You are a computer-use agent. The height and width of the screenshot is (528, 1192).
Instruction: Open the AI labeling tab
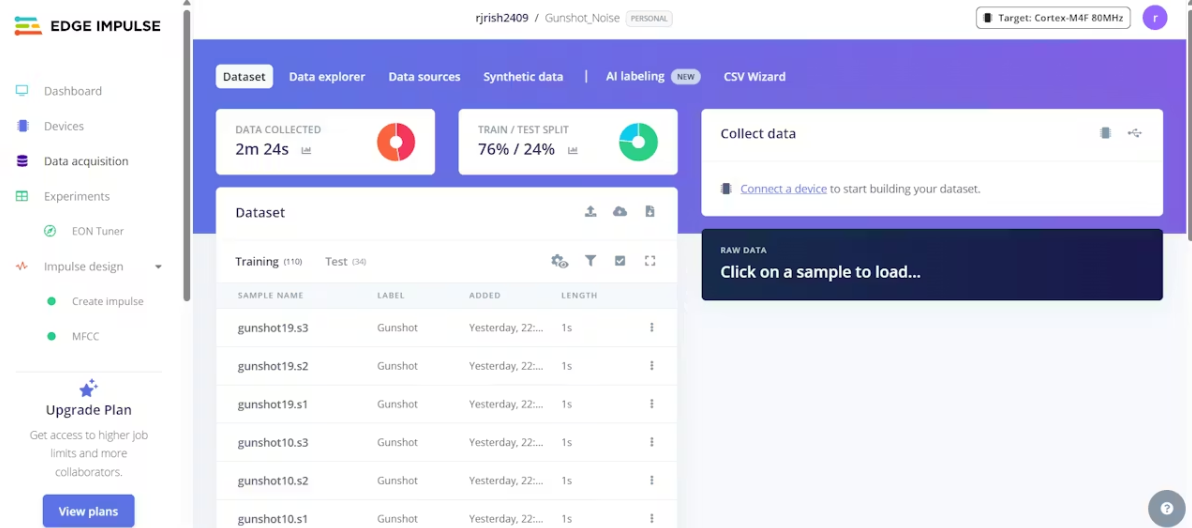coord(652,77)
